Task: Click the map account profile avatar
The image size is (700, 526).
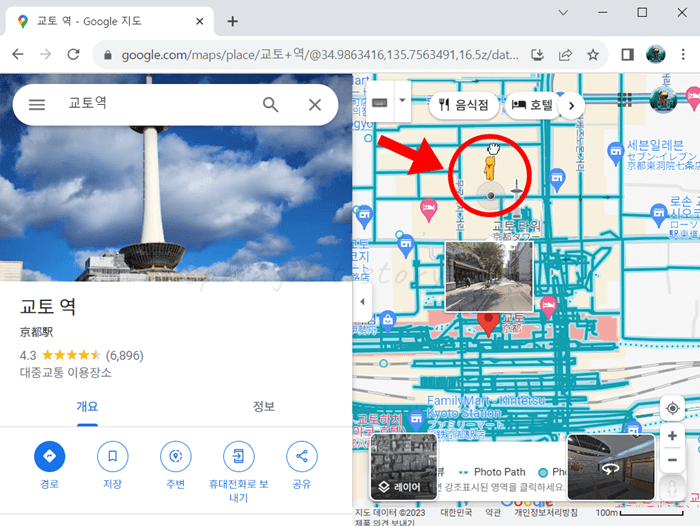Action: click(663, 100)
